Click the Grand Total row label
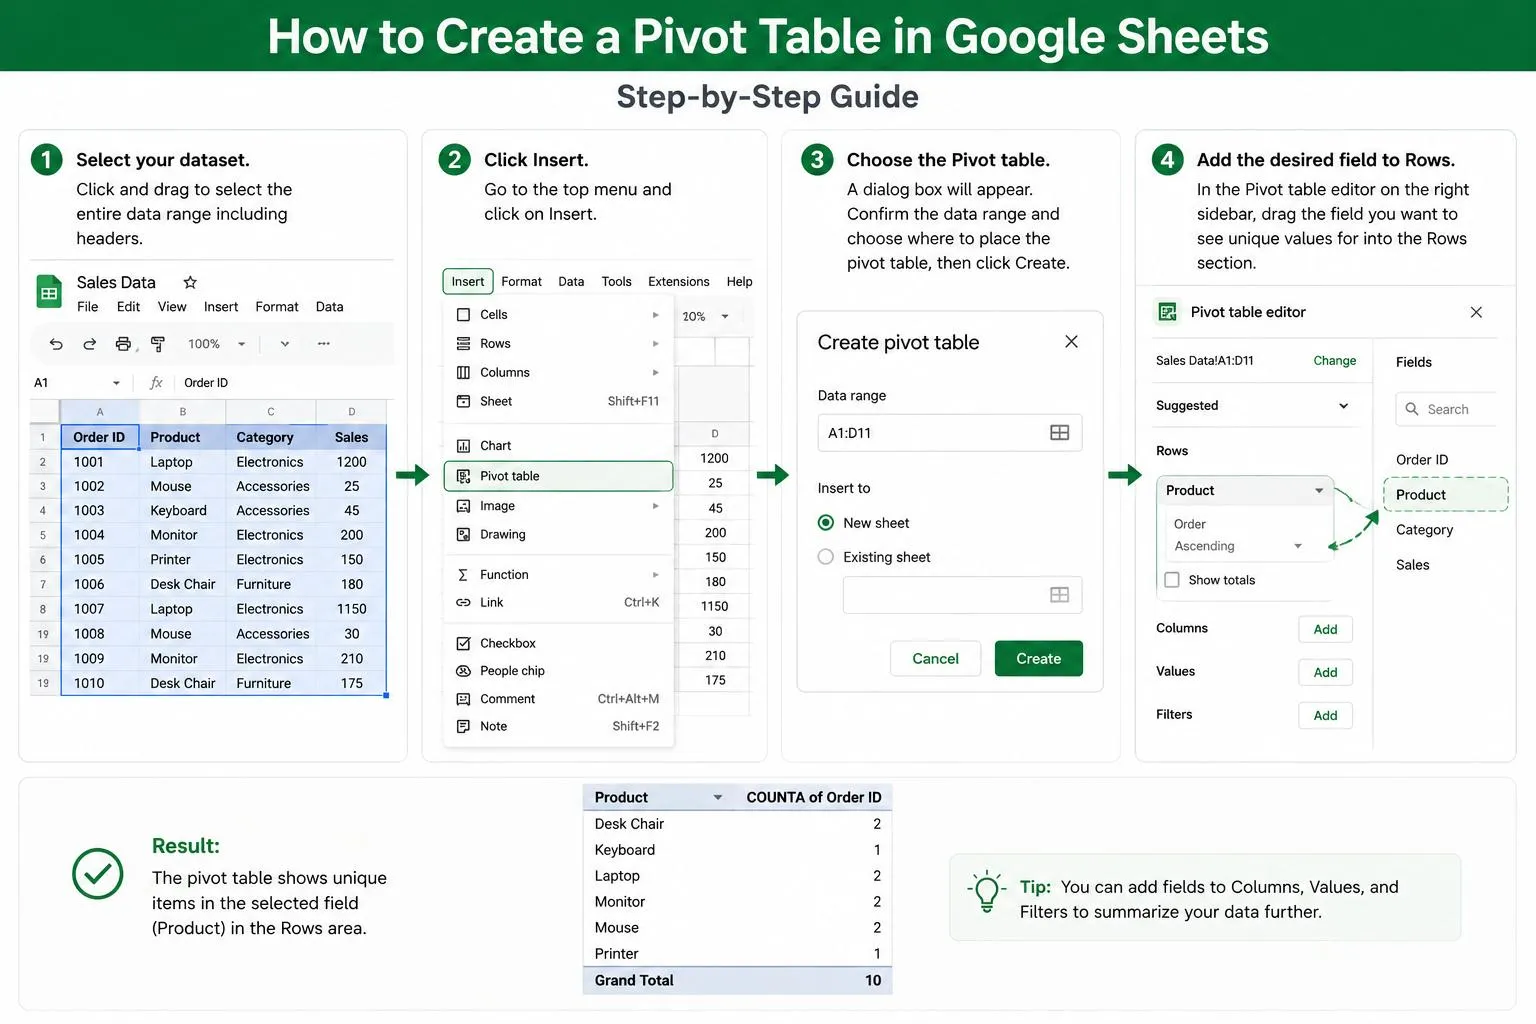Image resolution: width=1536 pixels, height=1024 pixels. coord(634,981)
